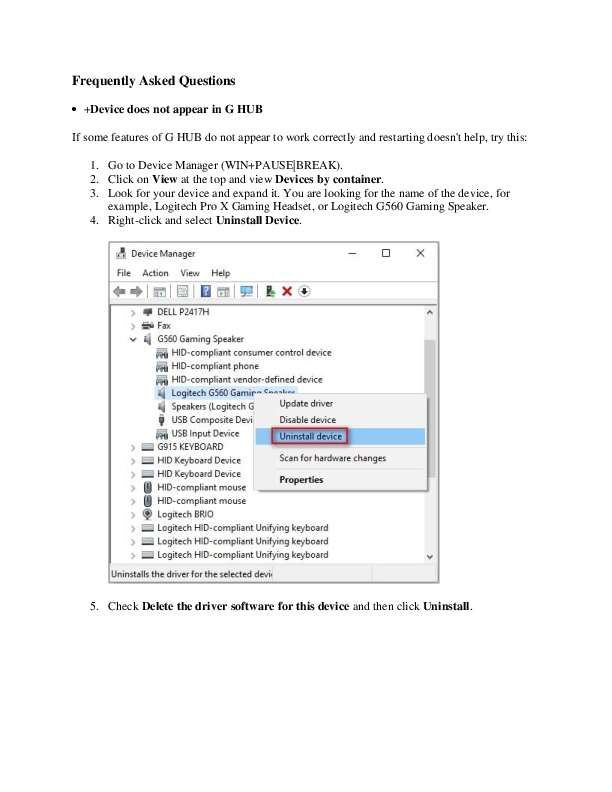Click the Update device driver green-arrow icon
612x792 pixels.
coord(270,291)
